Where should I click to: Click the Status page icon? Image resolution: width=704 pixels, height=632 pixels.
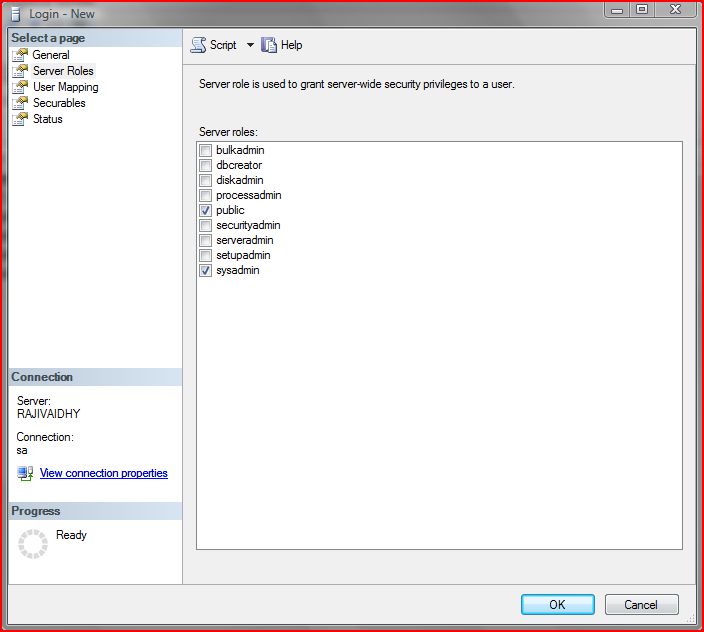pyautogui.click(x=19, y=119)
